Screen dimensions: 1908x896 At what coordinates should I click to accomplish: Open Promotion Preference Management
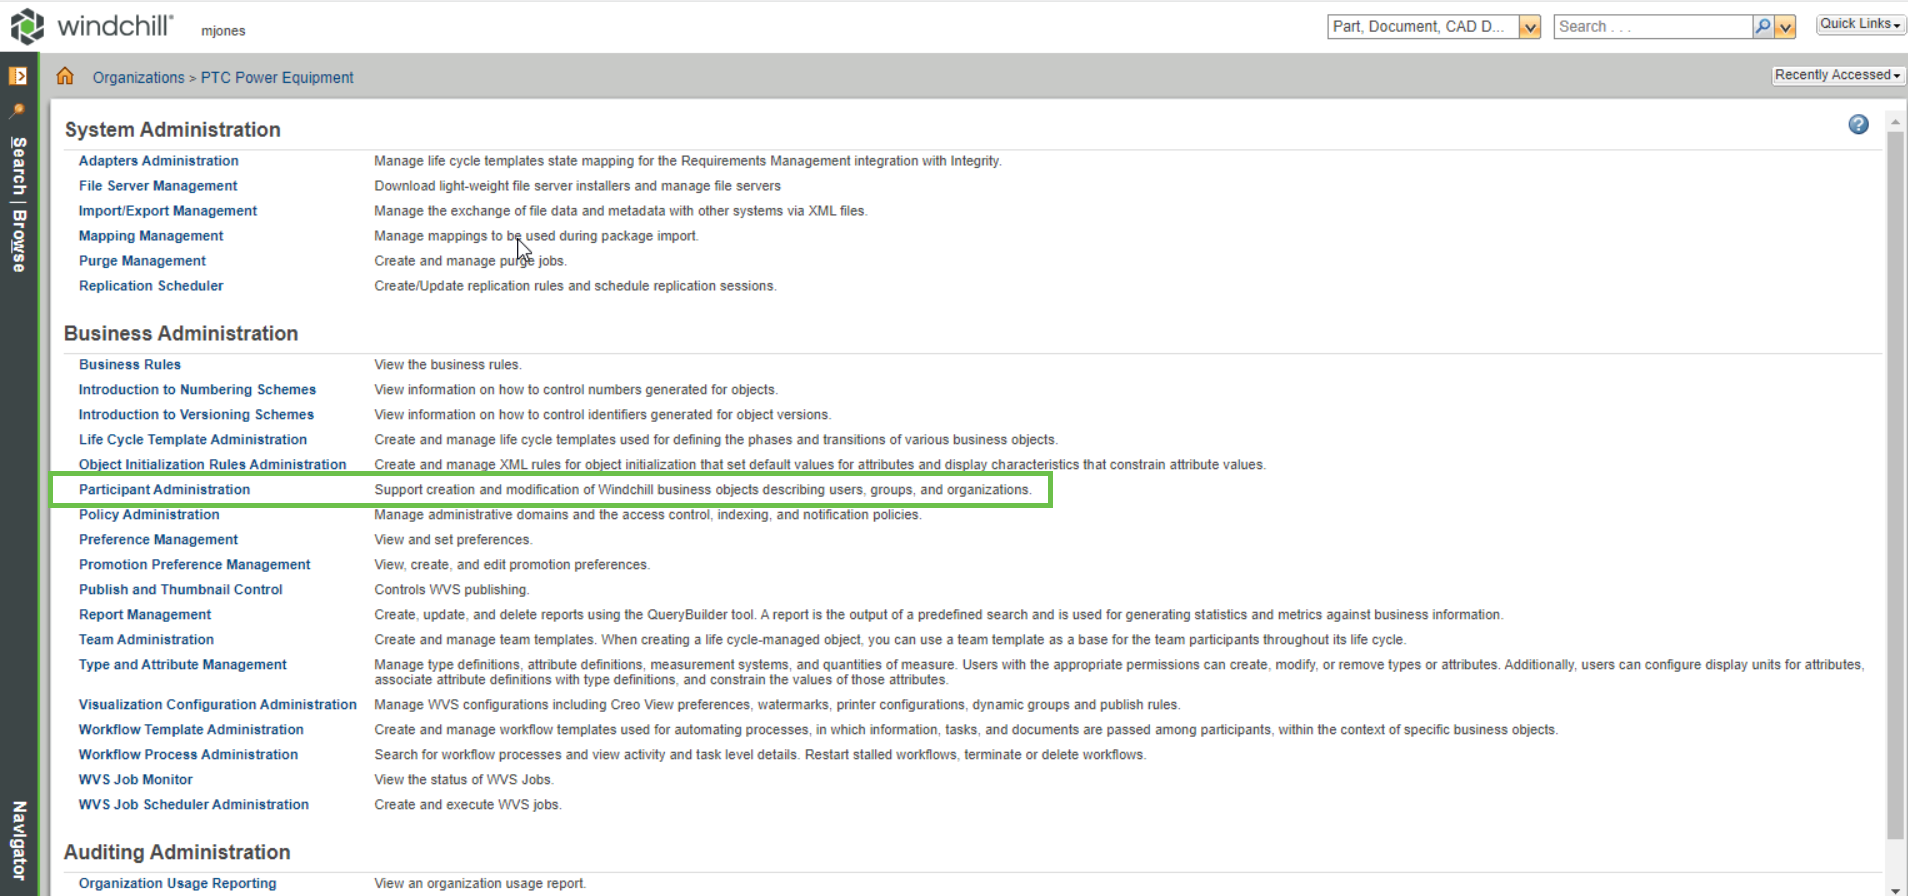[x=195, y=565]
